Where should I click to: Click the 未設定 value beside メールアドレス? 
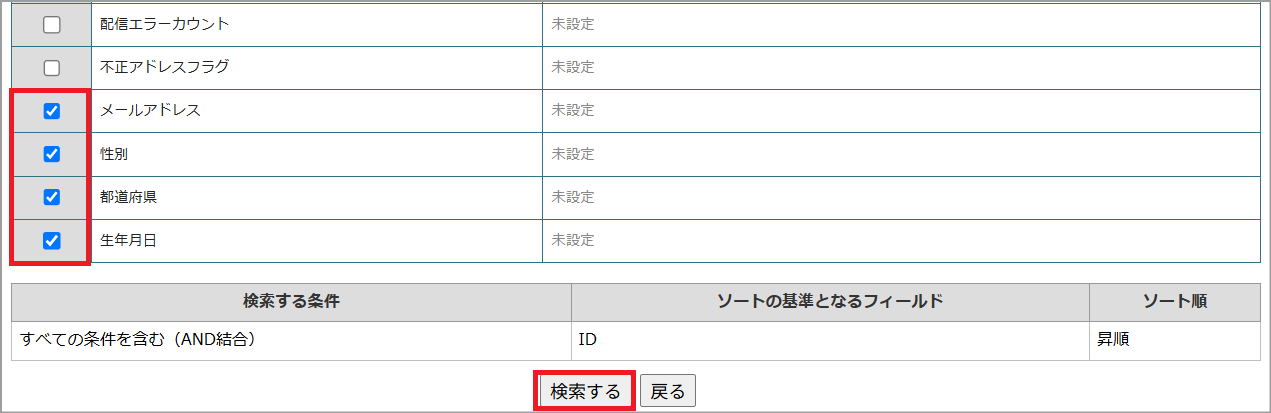pyautogui.click(x=573, y=110)
